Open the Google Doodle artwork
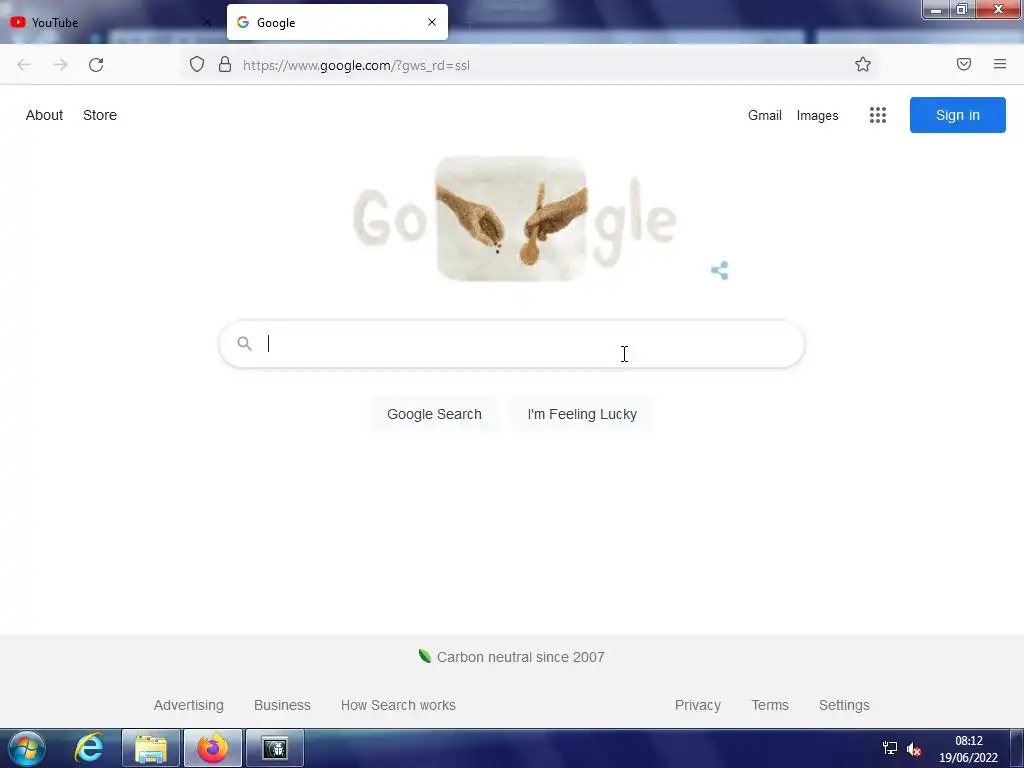Screen dimensions: 1024x768 (x=514, y=219)
